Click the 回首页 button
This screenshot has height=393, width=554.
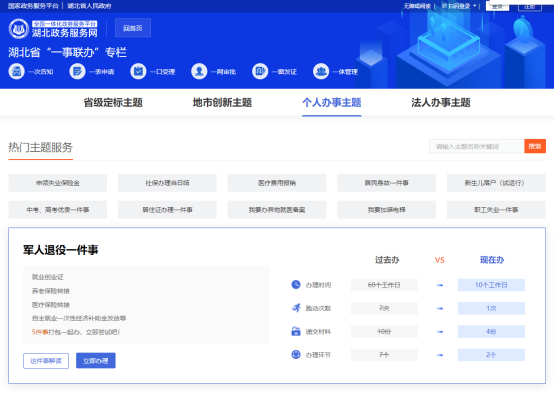[133, 28]
